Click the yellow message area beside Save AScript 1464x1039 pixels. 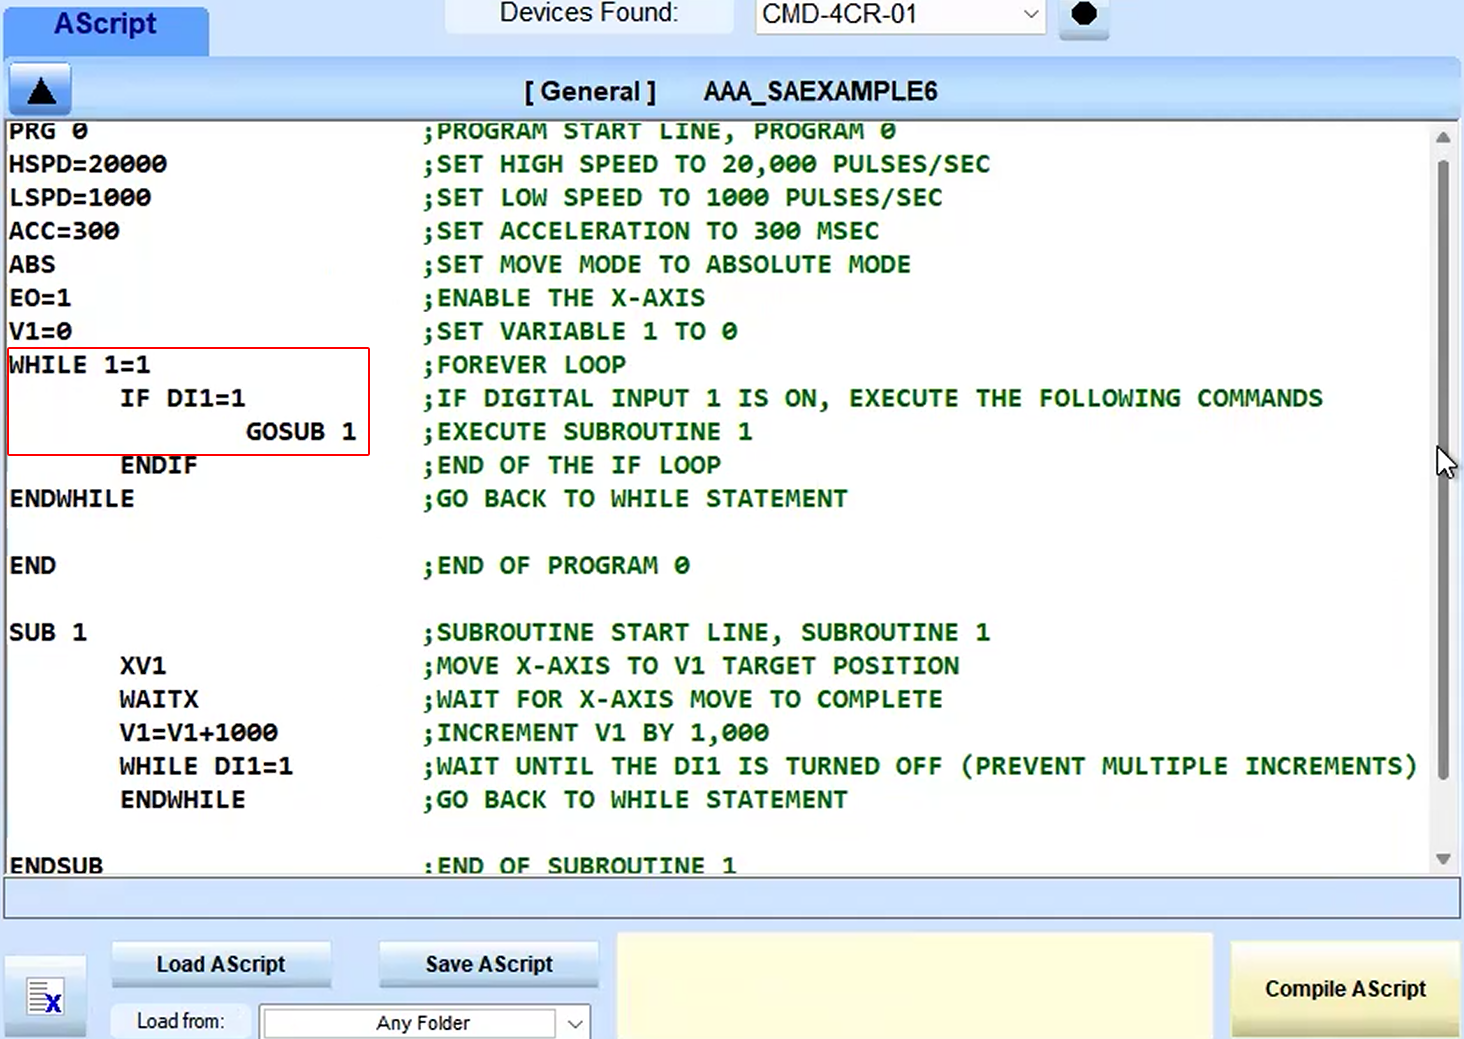point(915,987)
